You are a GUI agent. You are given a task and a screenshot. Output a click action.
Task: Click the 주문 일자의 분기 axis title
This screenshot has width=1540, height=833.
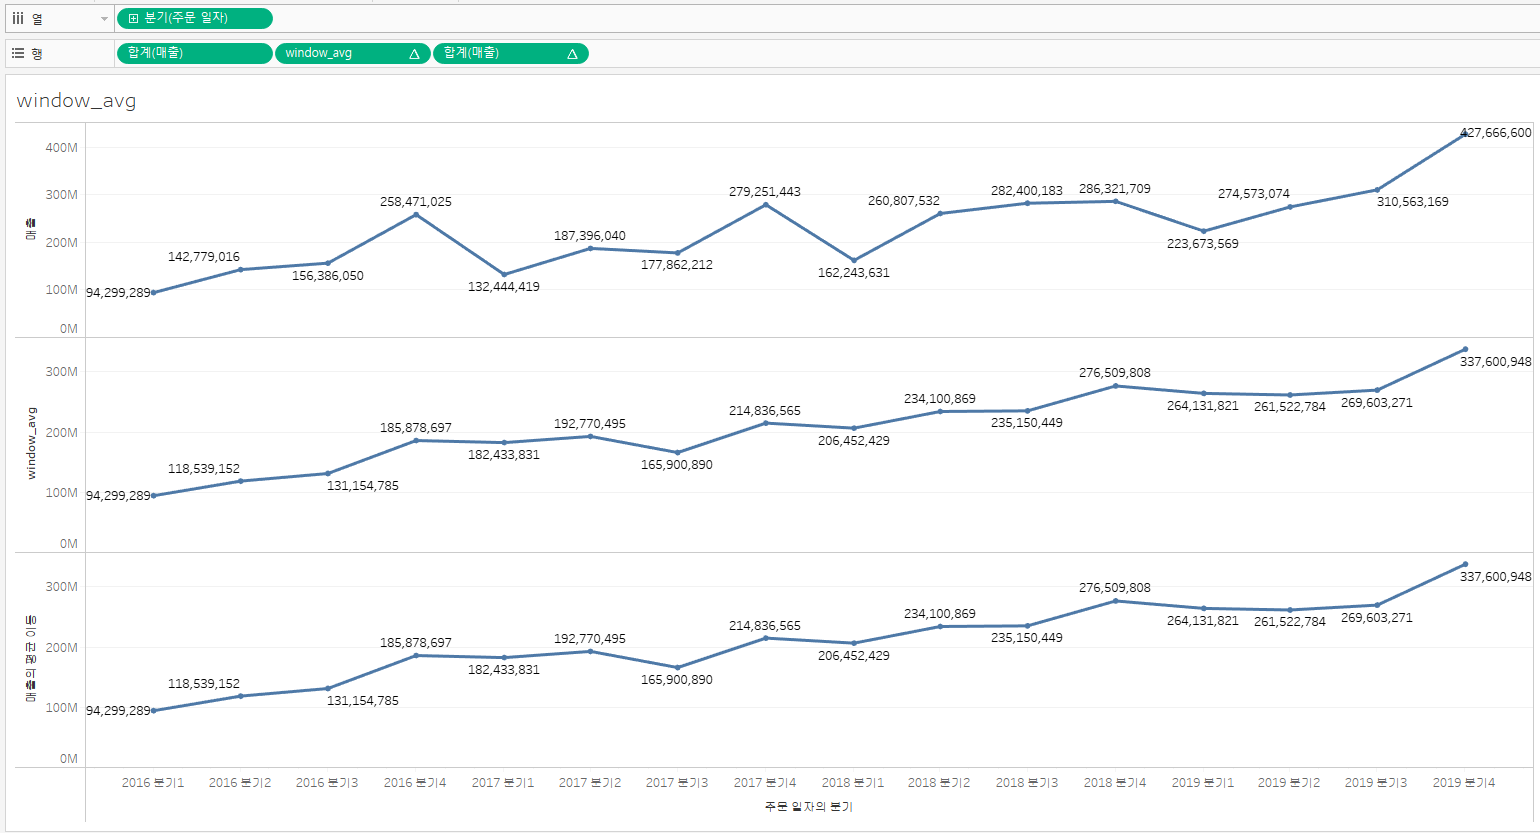[x=808, y=806]
